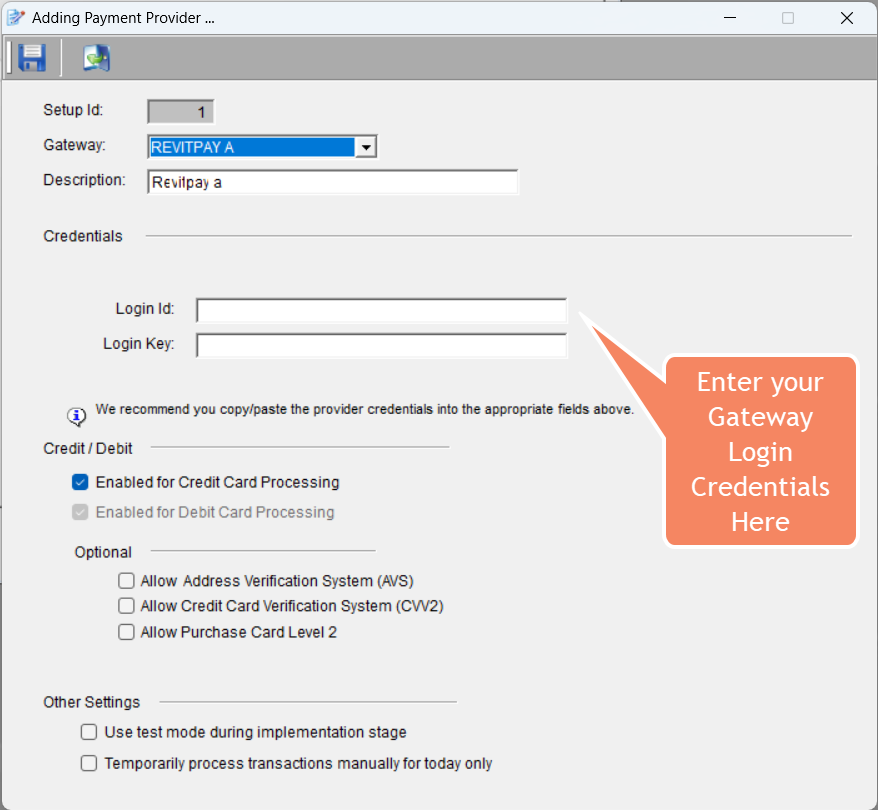Click the information icon beside the recommendation
Screen dimensions: 878x810
(76, 416)
